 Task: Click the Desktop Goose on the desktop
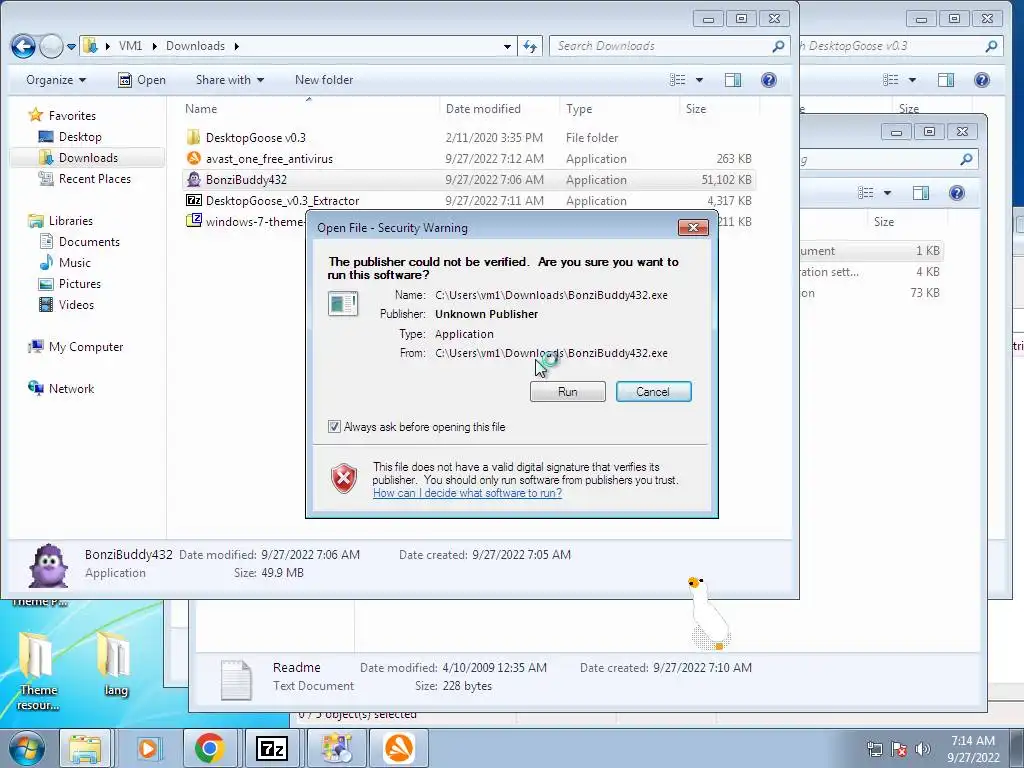[x=709, y=614]
